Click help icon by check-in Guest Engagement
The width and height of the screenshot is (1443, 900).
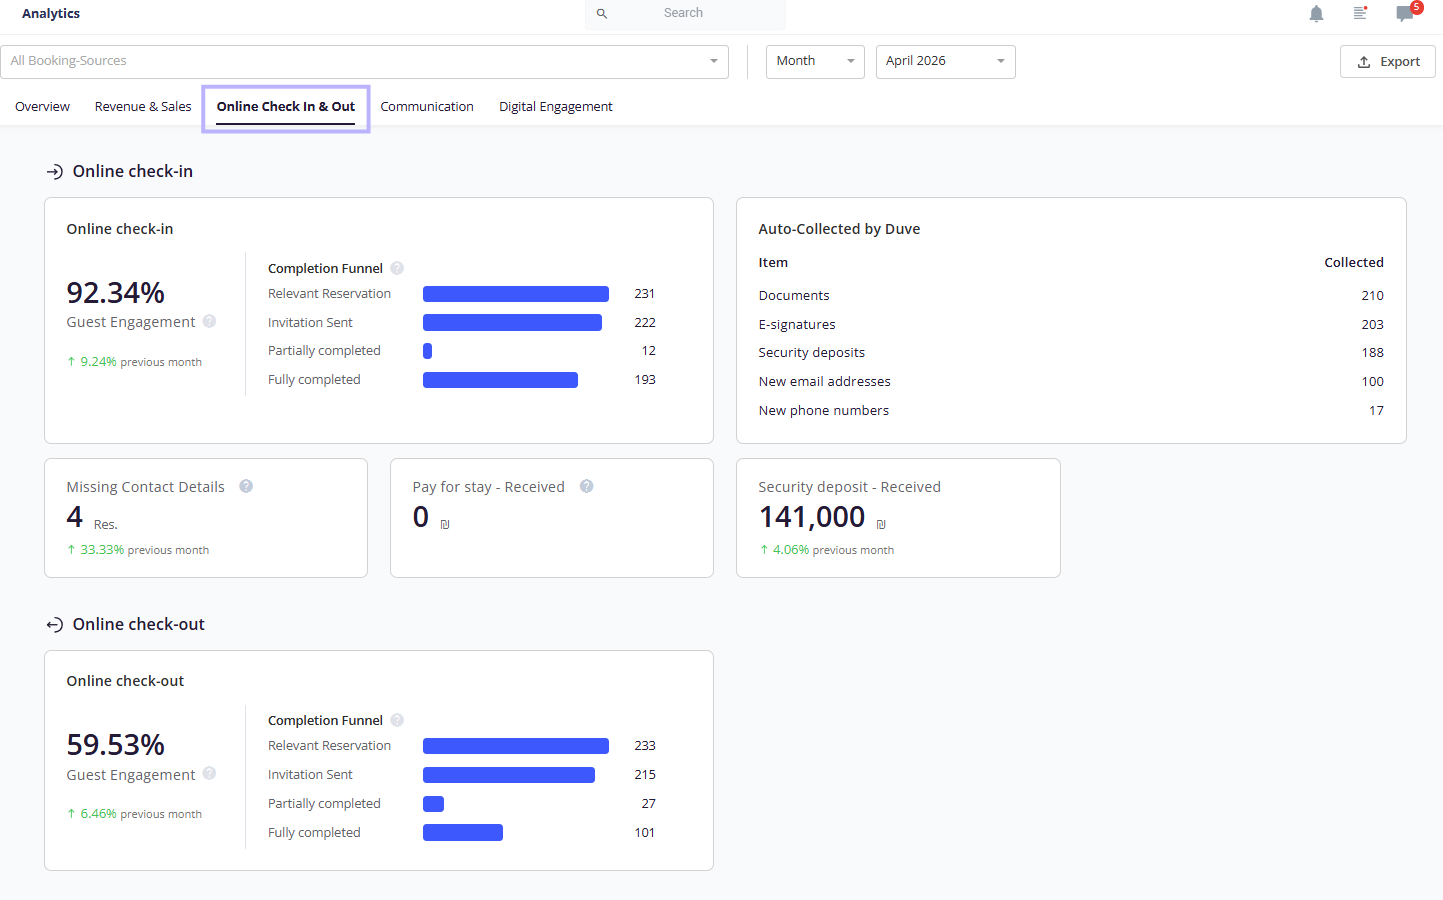tap(209, 321)
